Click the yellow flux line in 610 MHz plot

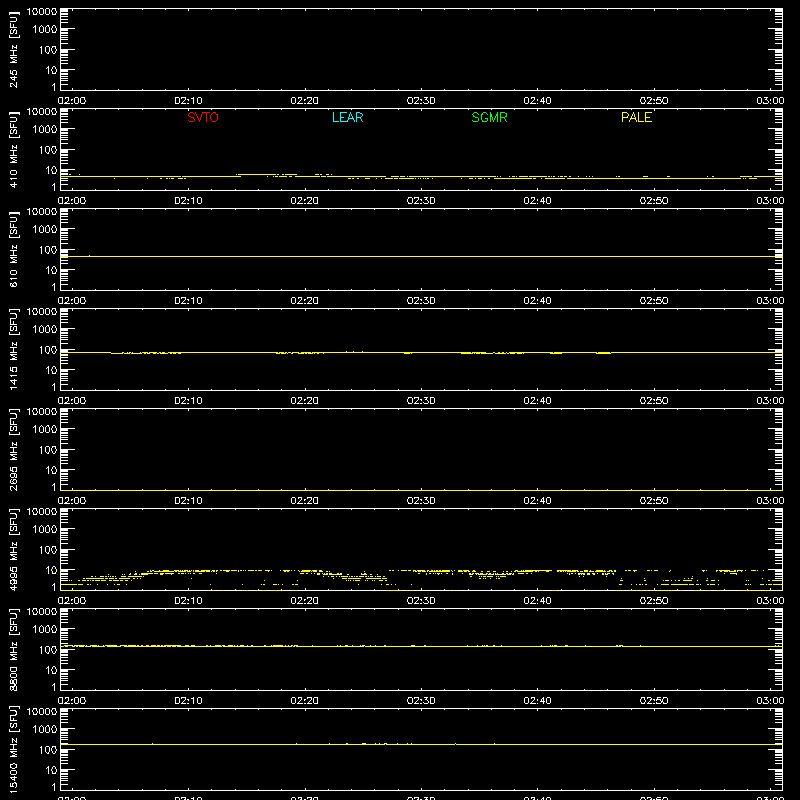coord(421,256)
